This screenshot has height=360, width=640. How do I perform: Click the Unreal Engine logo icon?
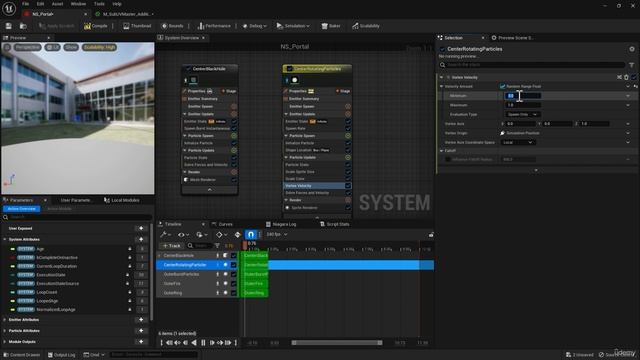coord(9,9)
